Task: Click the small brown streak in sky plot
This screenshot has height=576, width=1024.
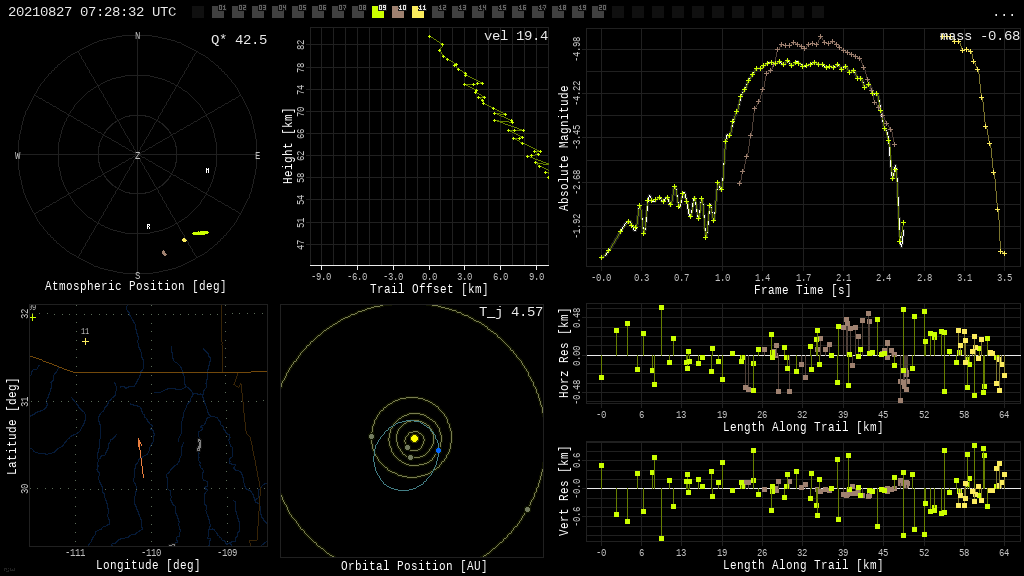Action: [164, 253]
